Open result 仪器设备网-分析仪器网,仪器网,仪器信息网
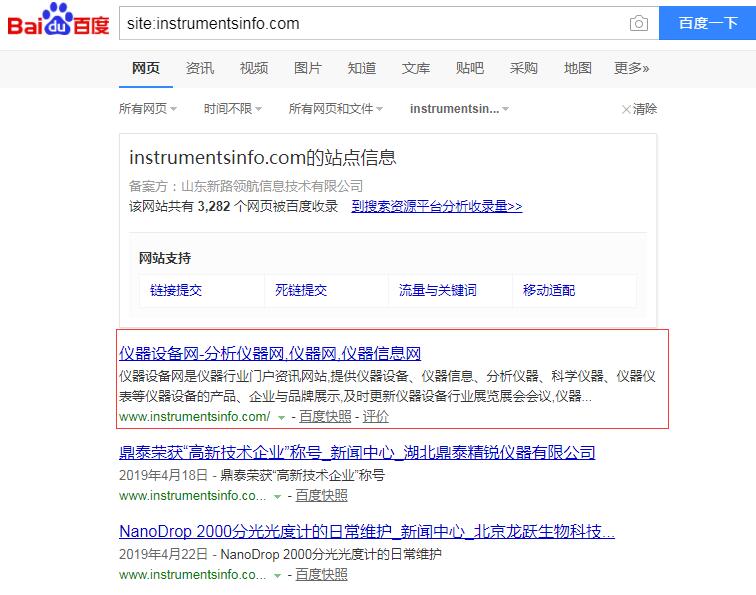The width and height of the screenshot is (756, 595). point(270,353)
